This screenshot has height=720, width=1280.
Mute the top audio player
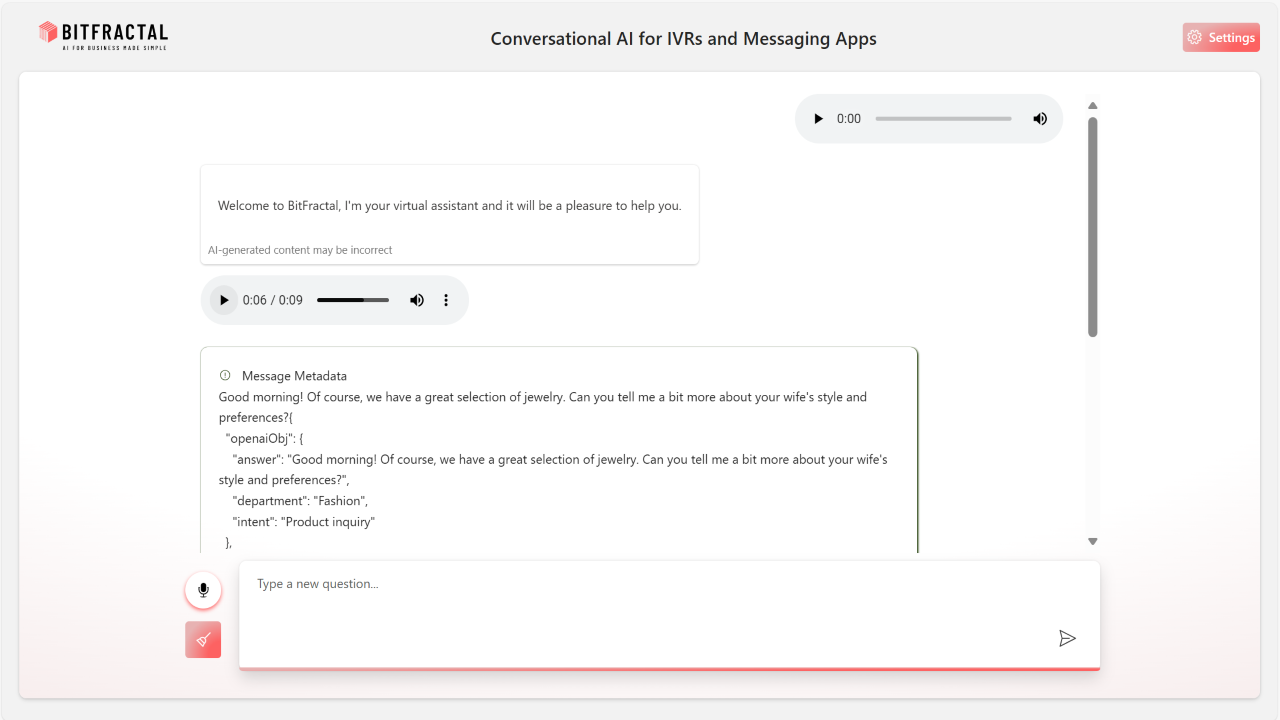tap(1040, 119)
